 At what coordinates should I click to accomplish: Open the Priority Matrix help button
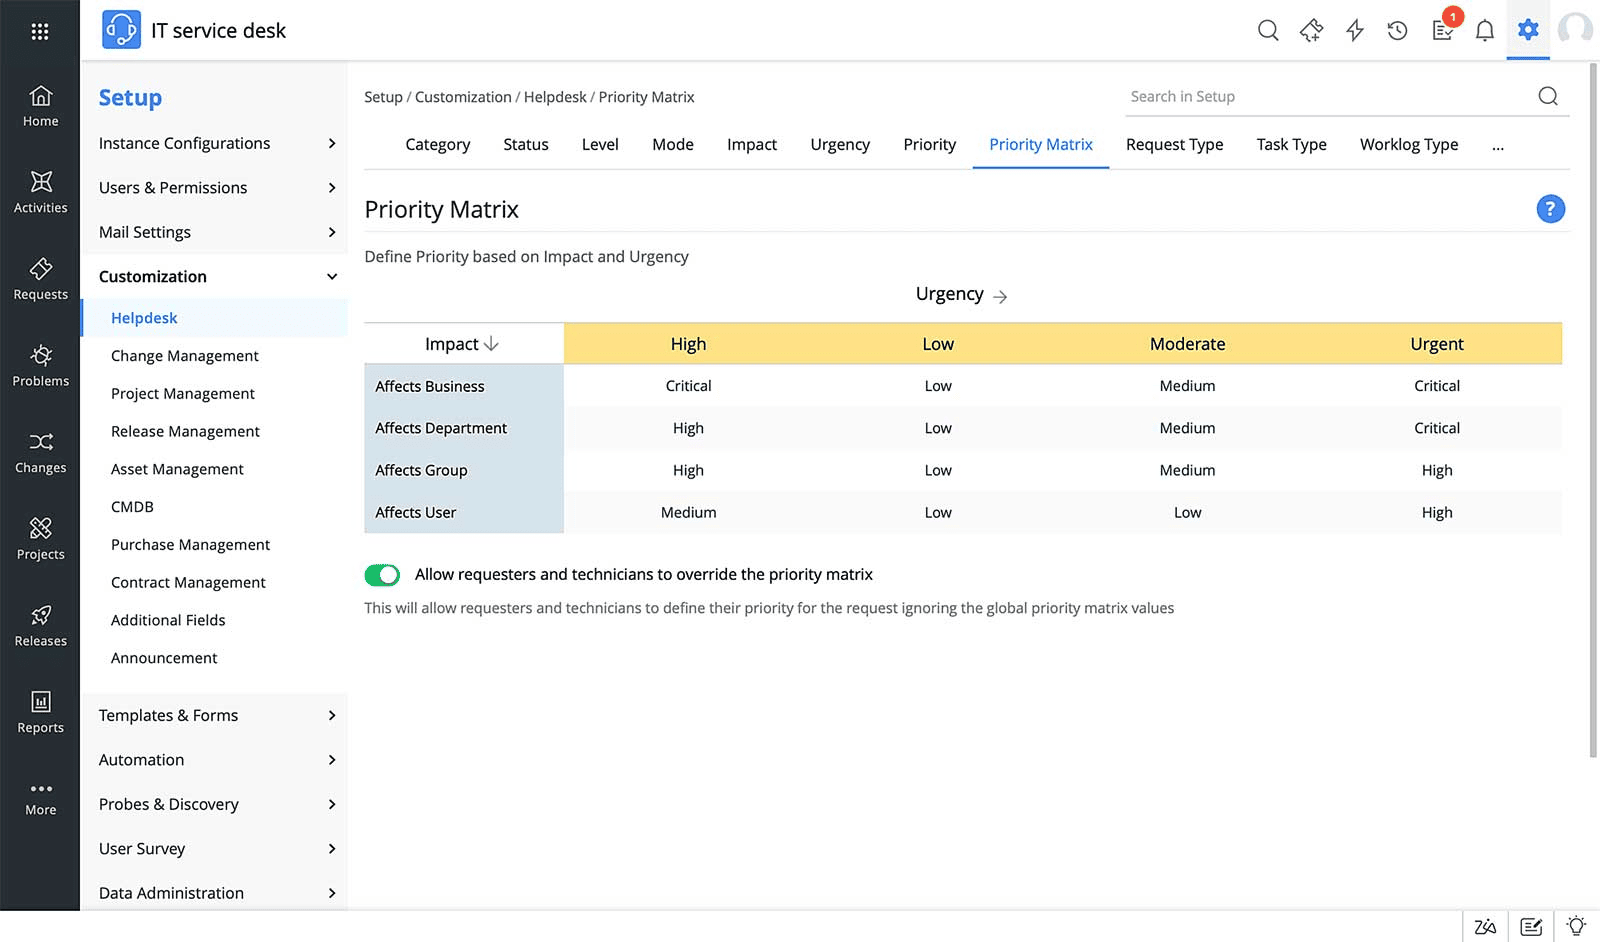coord(1550,209)
